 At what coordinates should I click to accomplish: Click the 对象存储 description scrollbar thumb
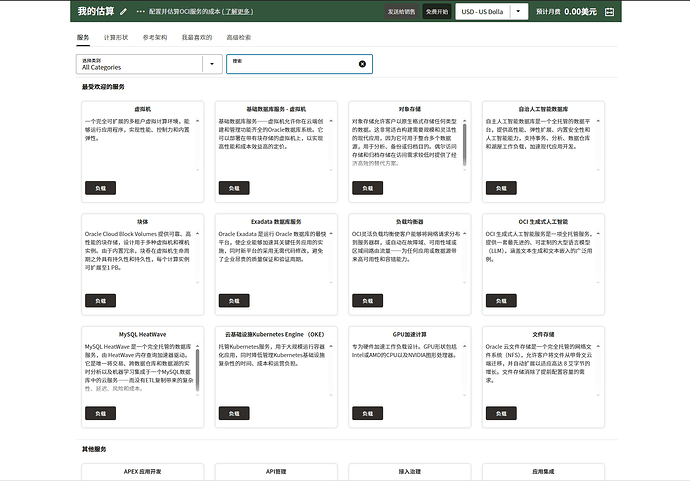[465, 145]
